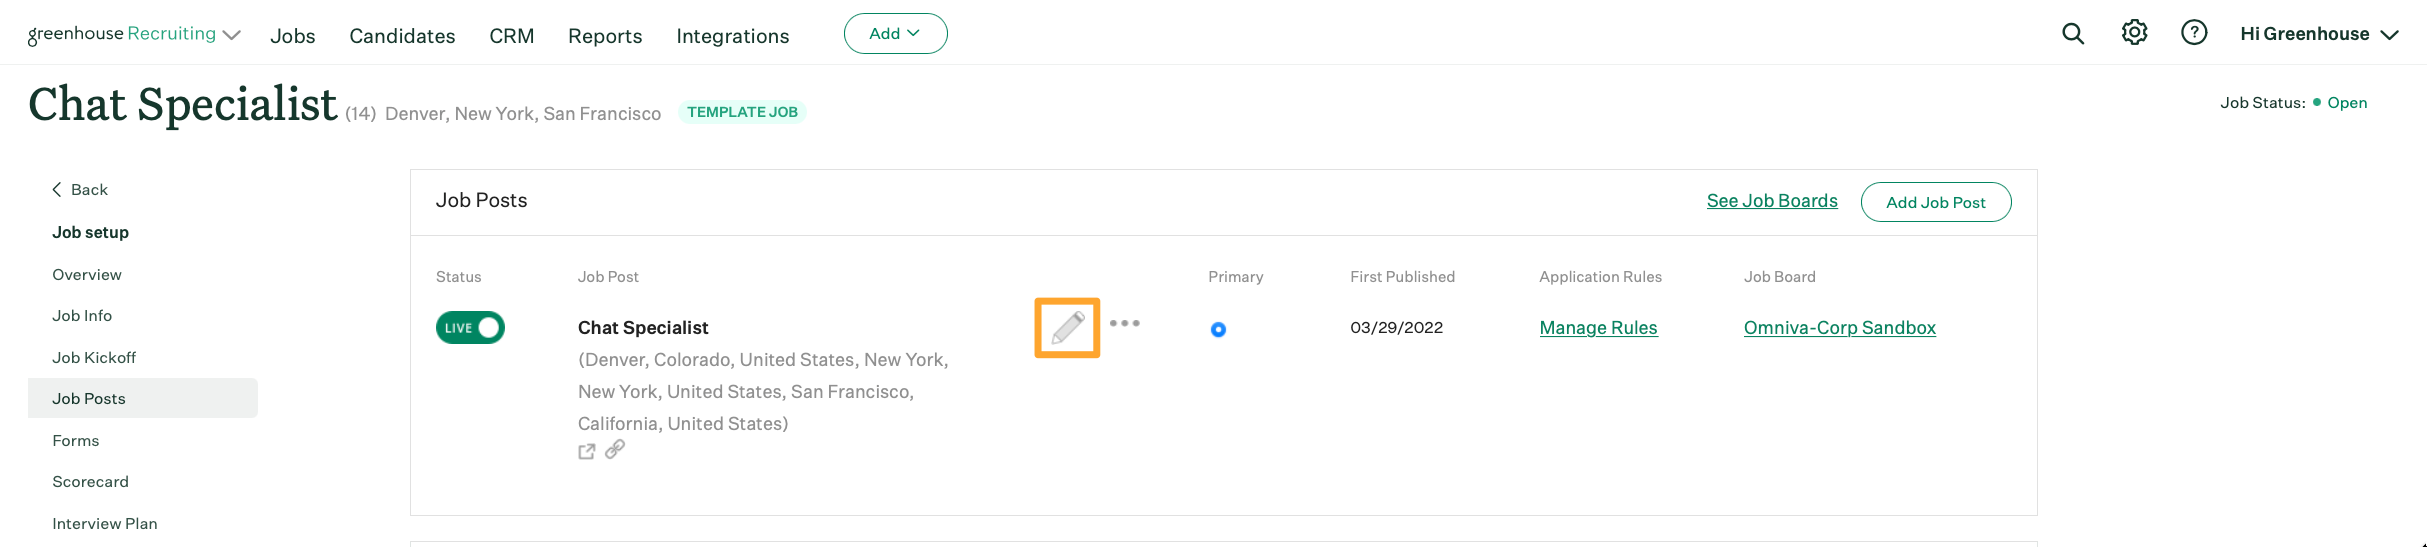Open the three-dot more options menu
This screenshot has height=547, width=2427.
1124,323
